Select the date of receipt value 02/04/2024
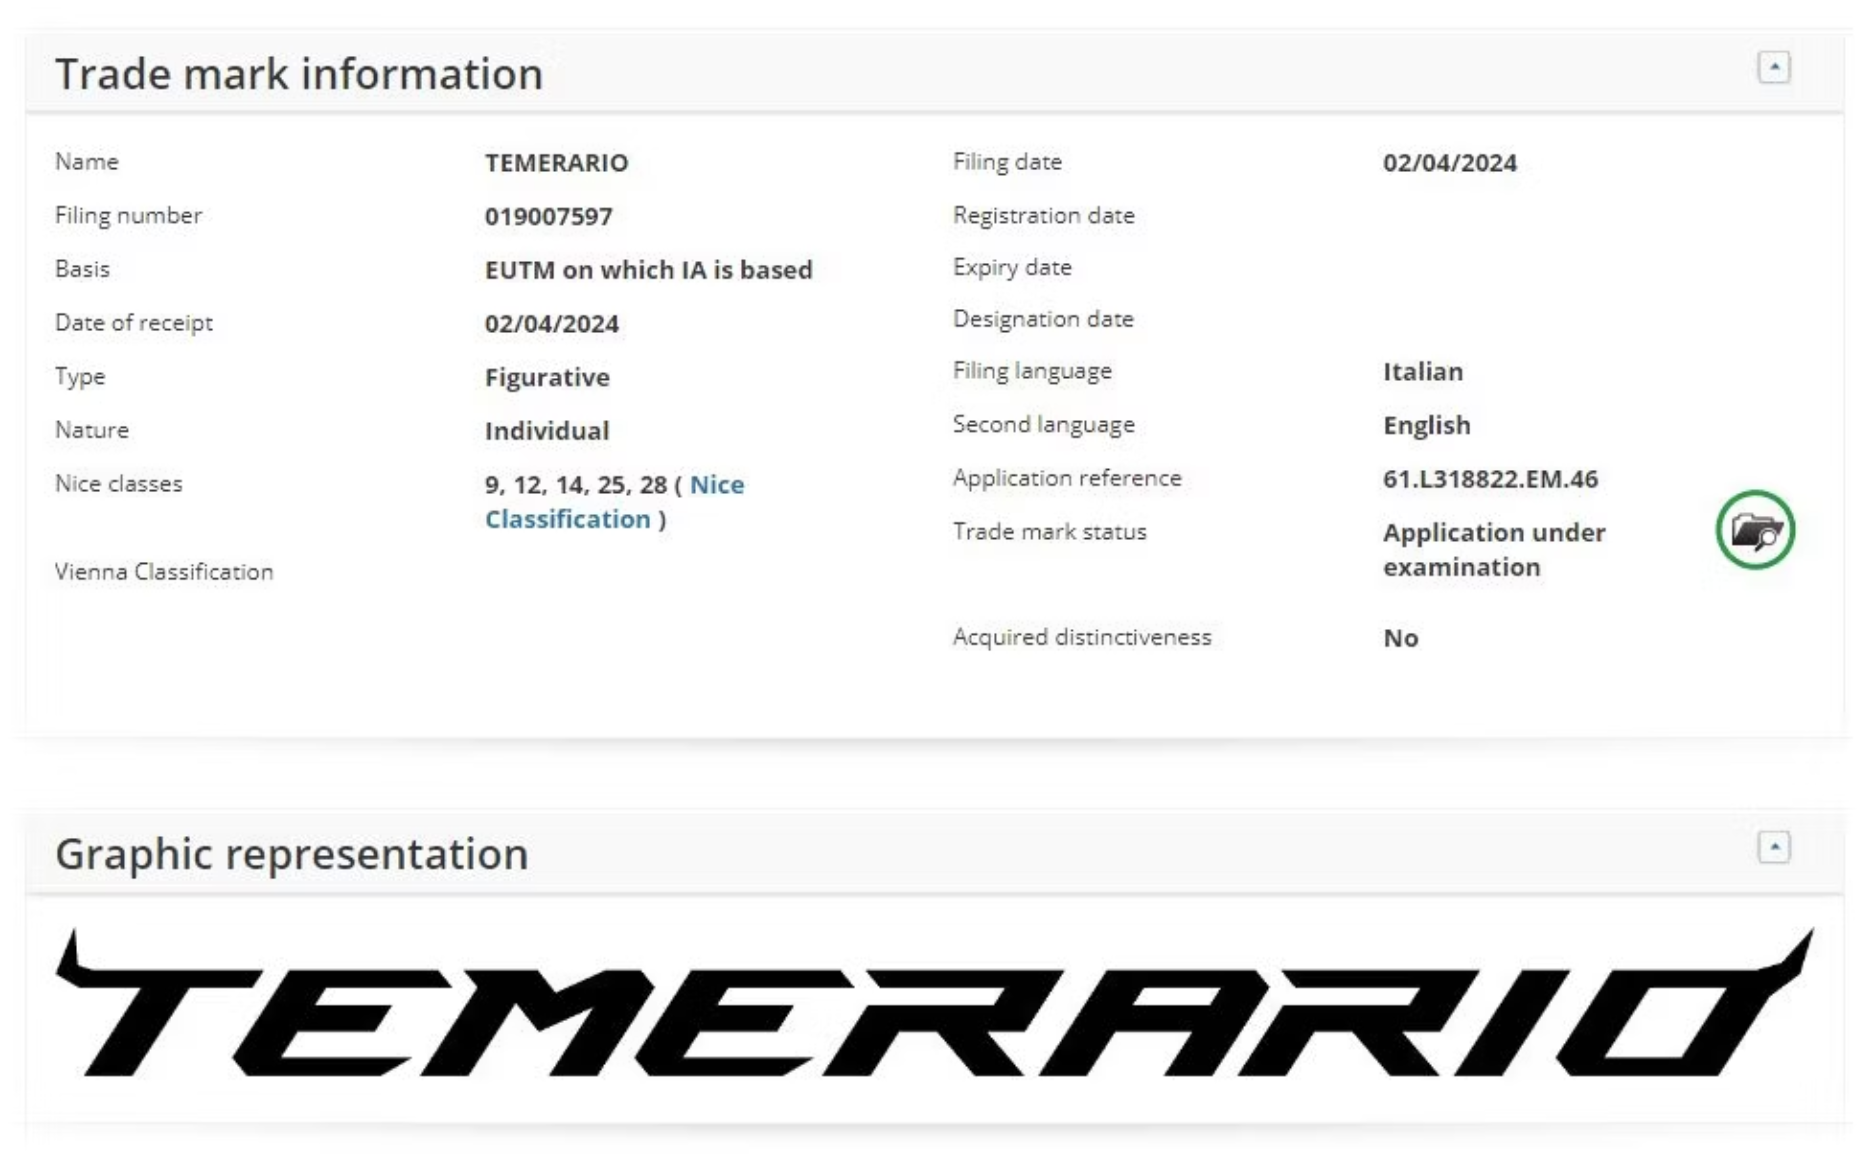Screen dimensions: 1874x1154 coord(552,324)
